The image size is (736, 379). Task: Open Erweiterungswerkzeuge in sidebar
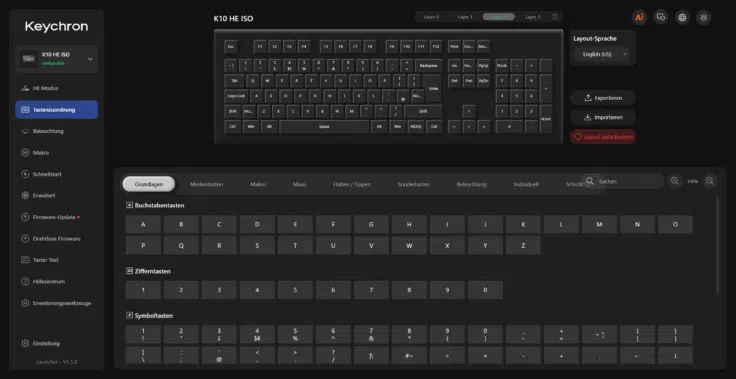tap(57, 303)
